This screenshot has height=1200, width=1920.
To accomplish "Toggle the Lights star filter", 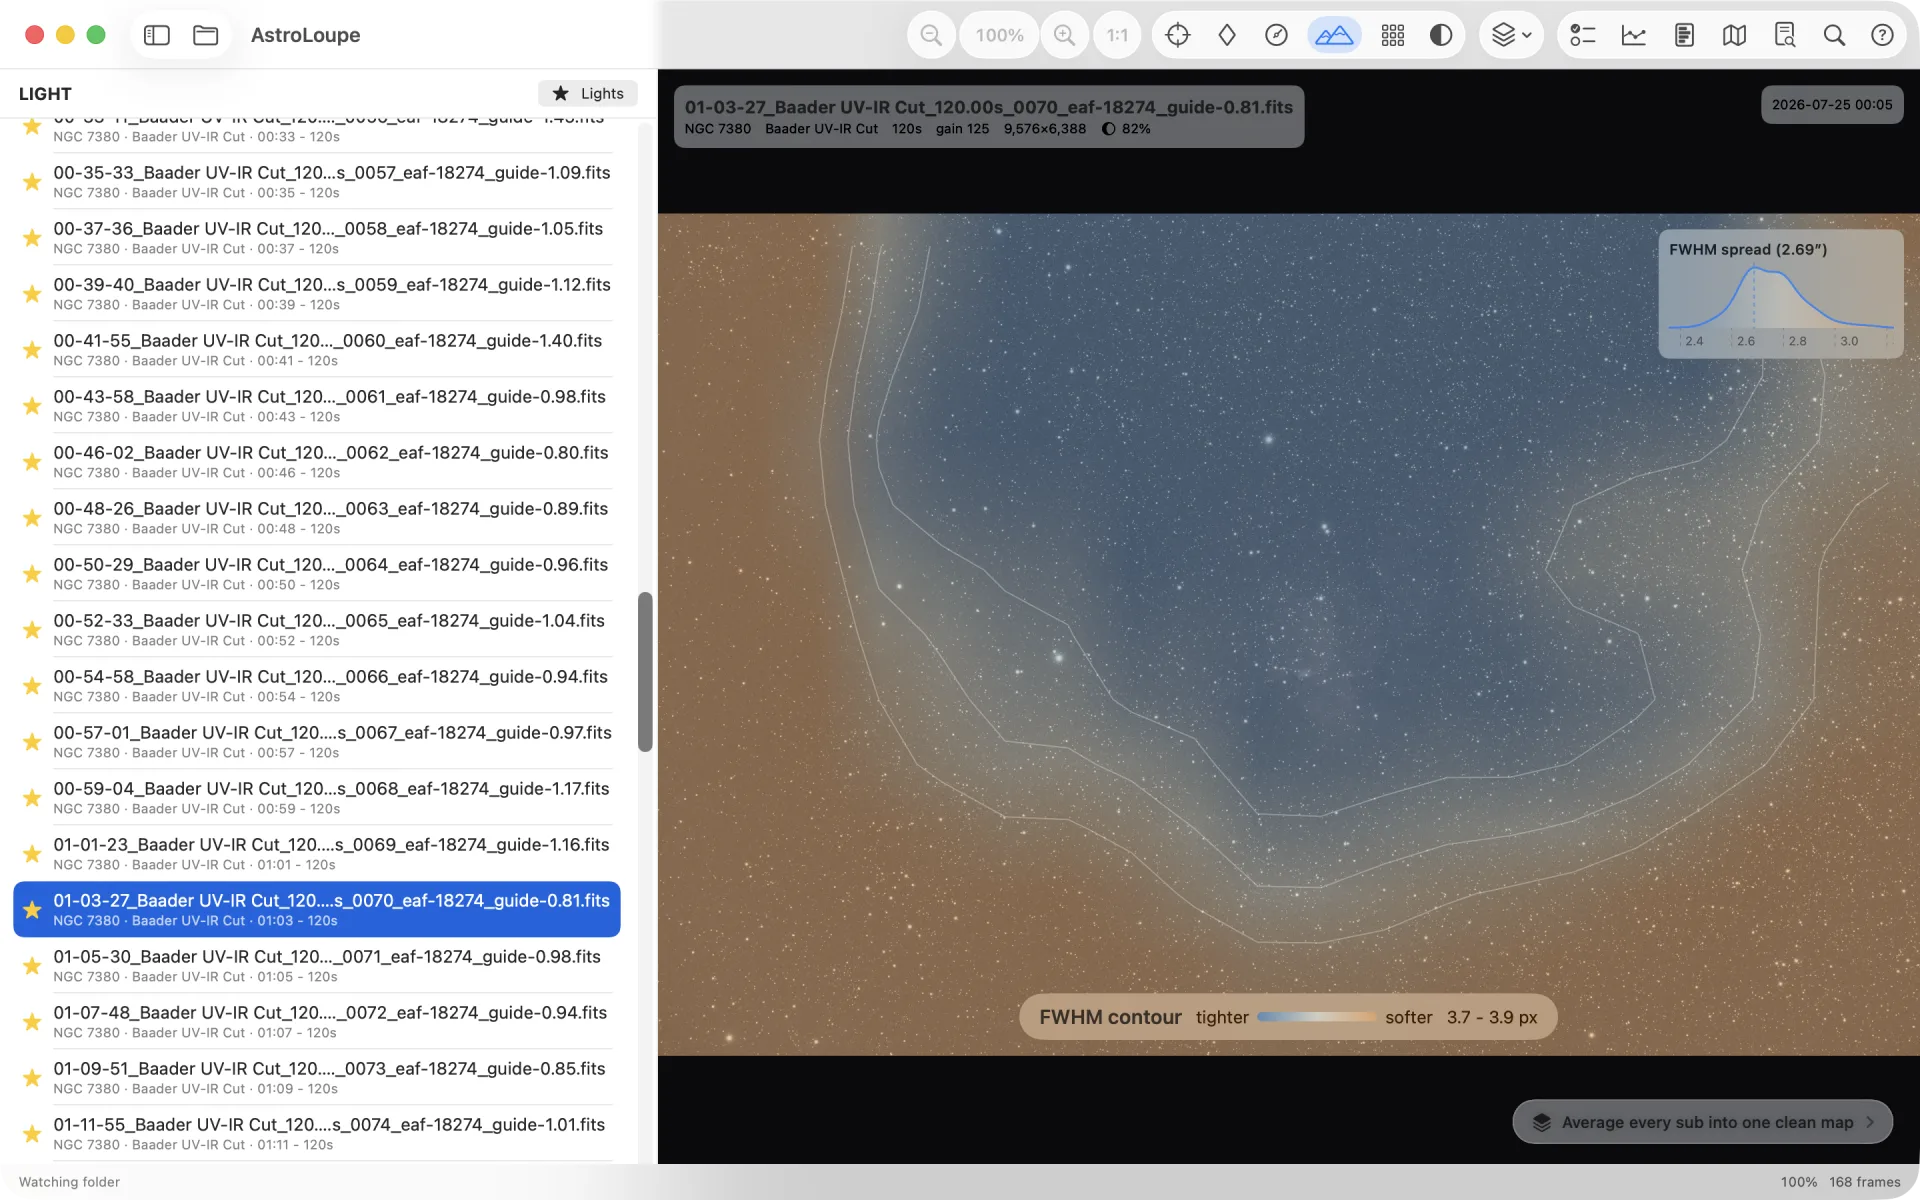I will [588, 93].
